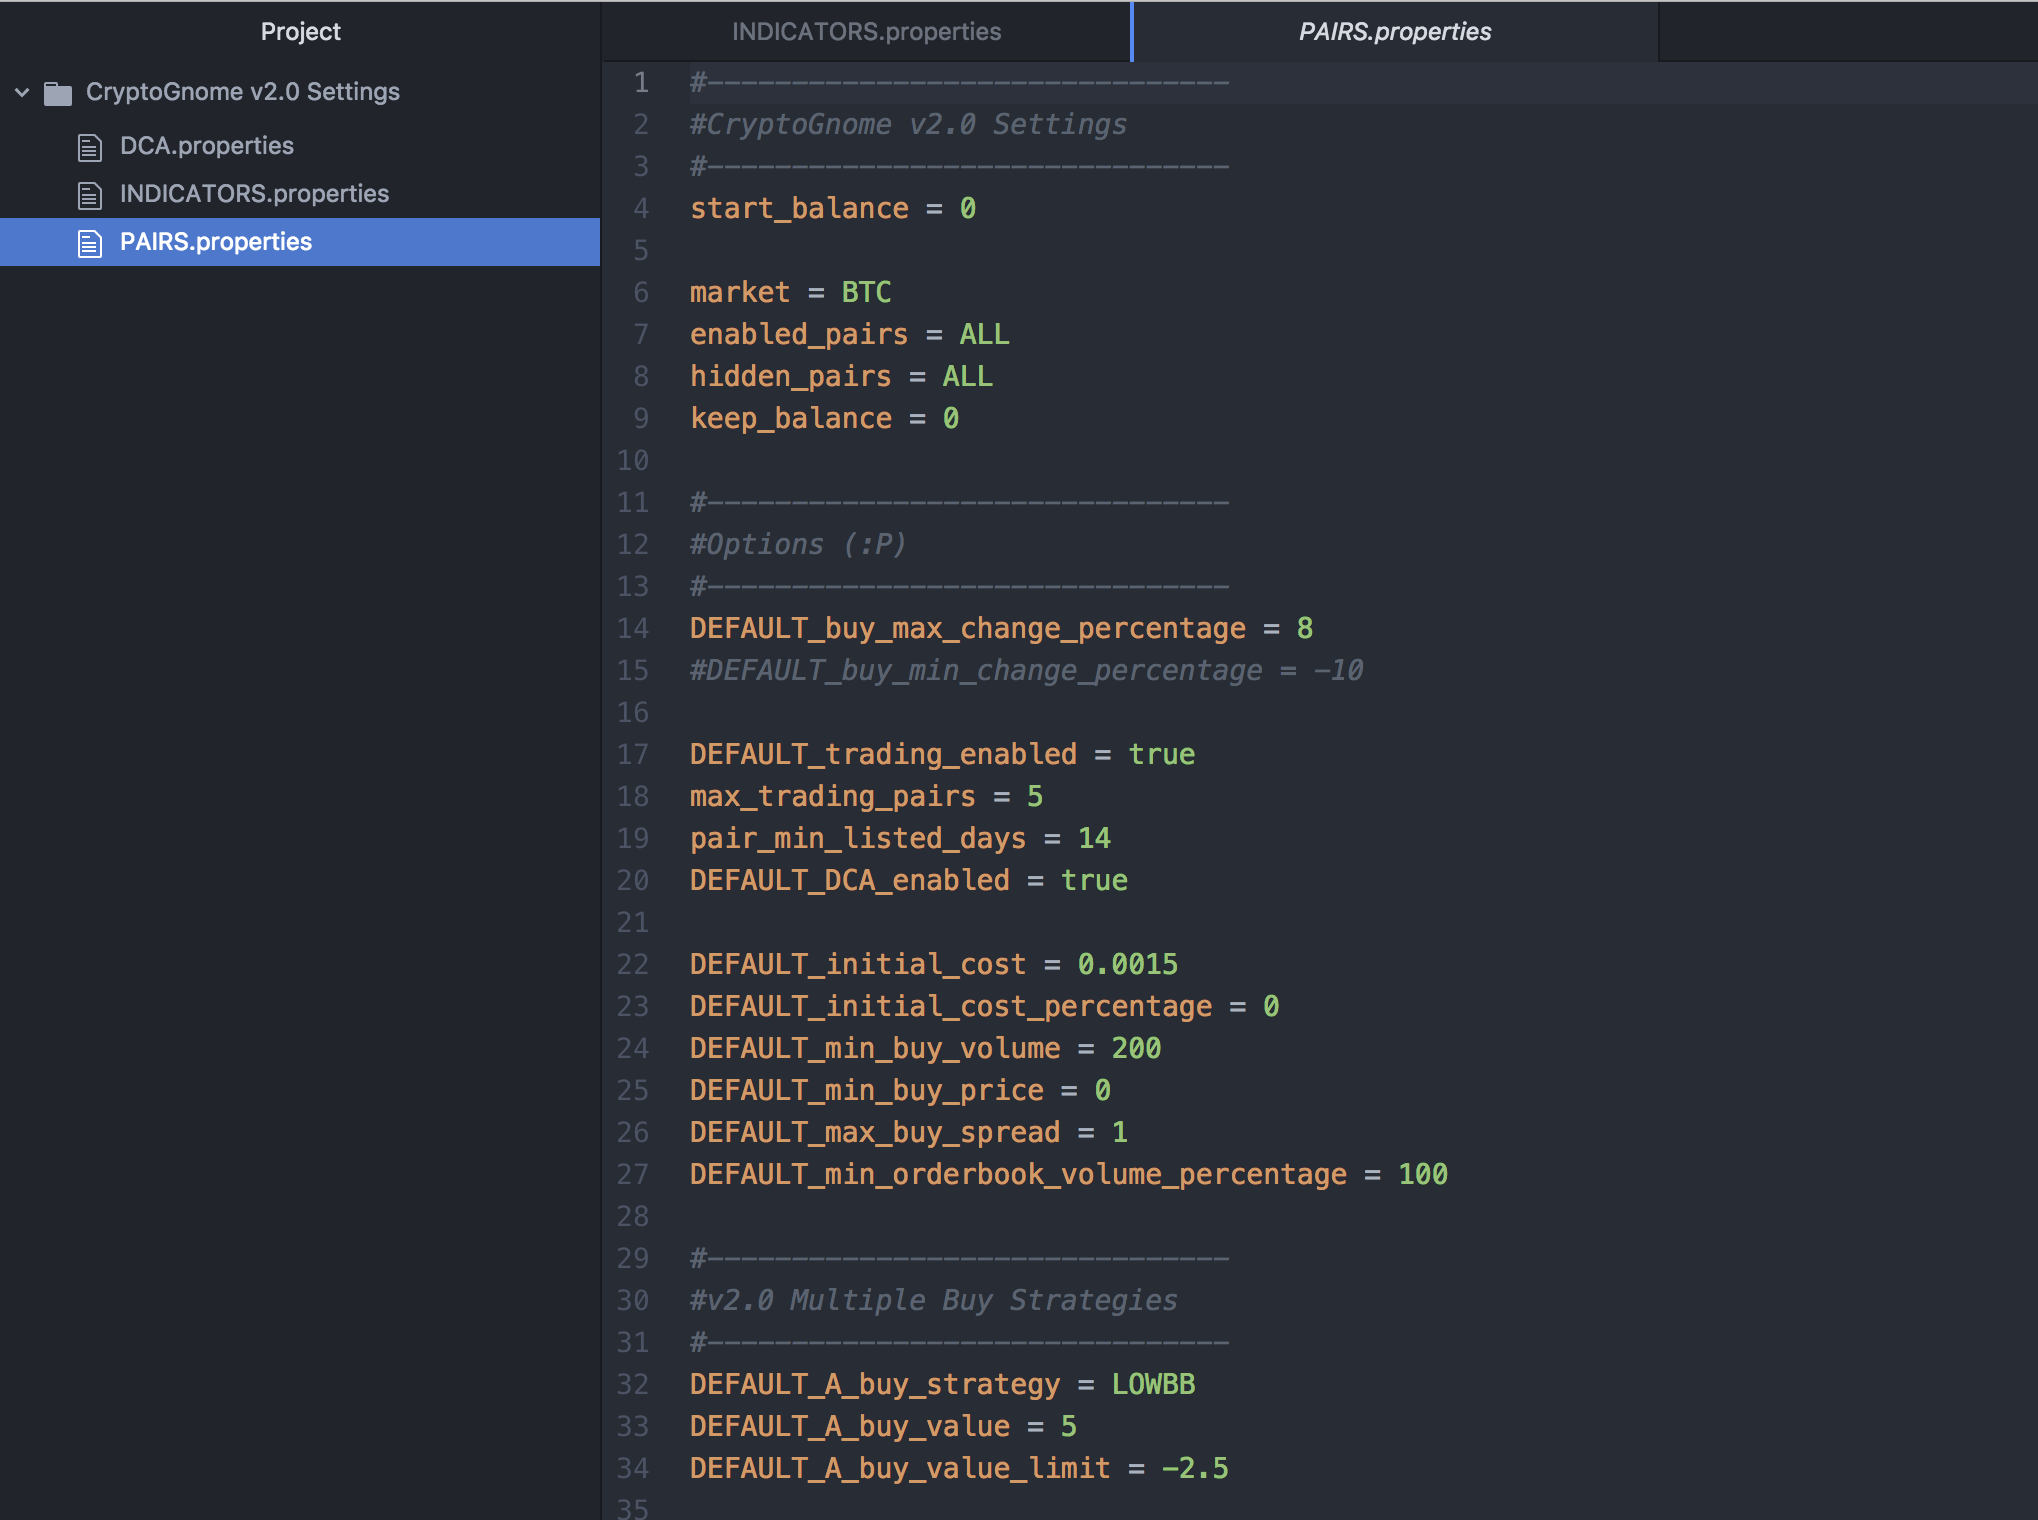Select the PAIRS.properties editor tab

[x=1394, y=32]
